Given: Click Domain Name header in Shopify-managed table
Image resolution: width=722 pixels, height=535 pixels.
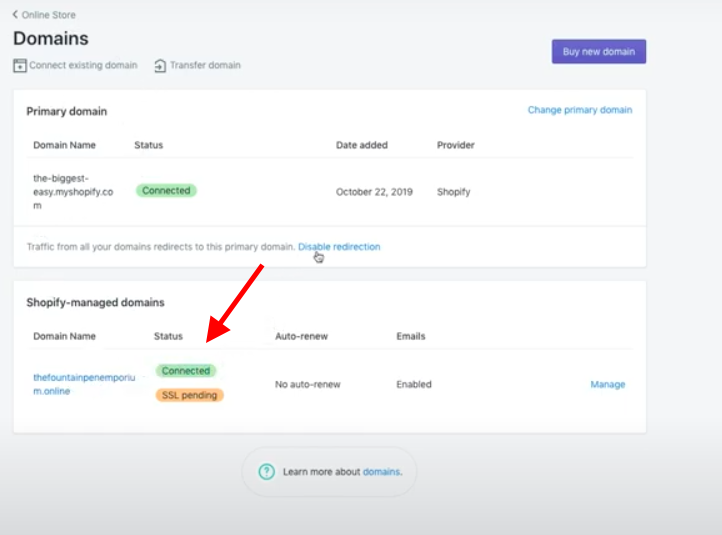Looking at the screenshot, I should point(64,337).
